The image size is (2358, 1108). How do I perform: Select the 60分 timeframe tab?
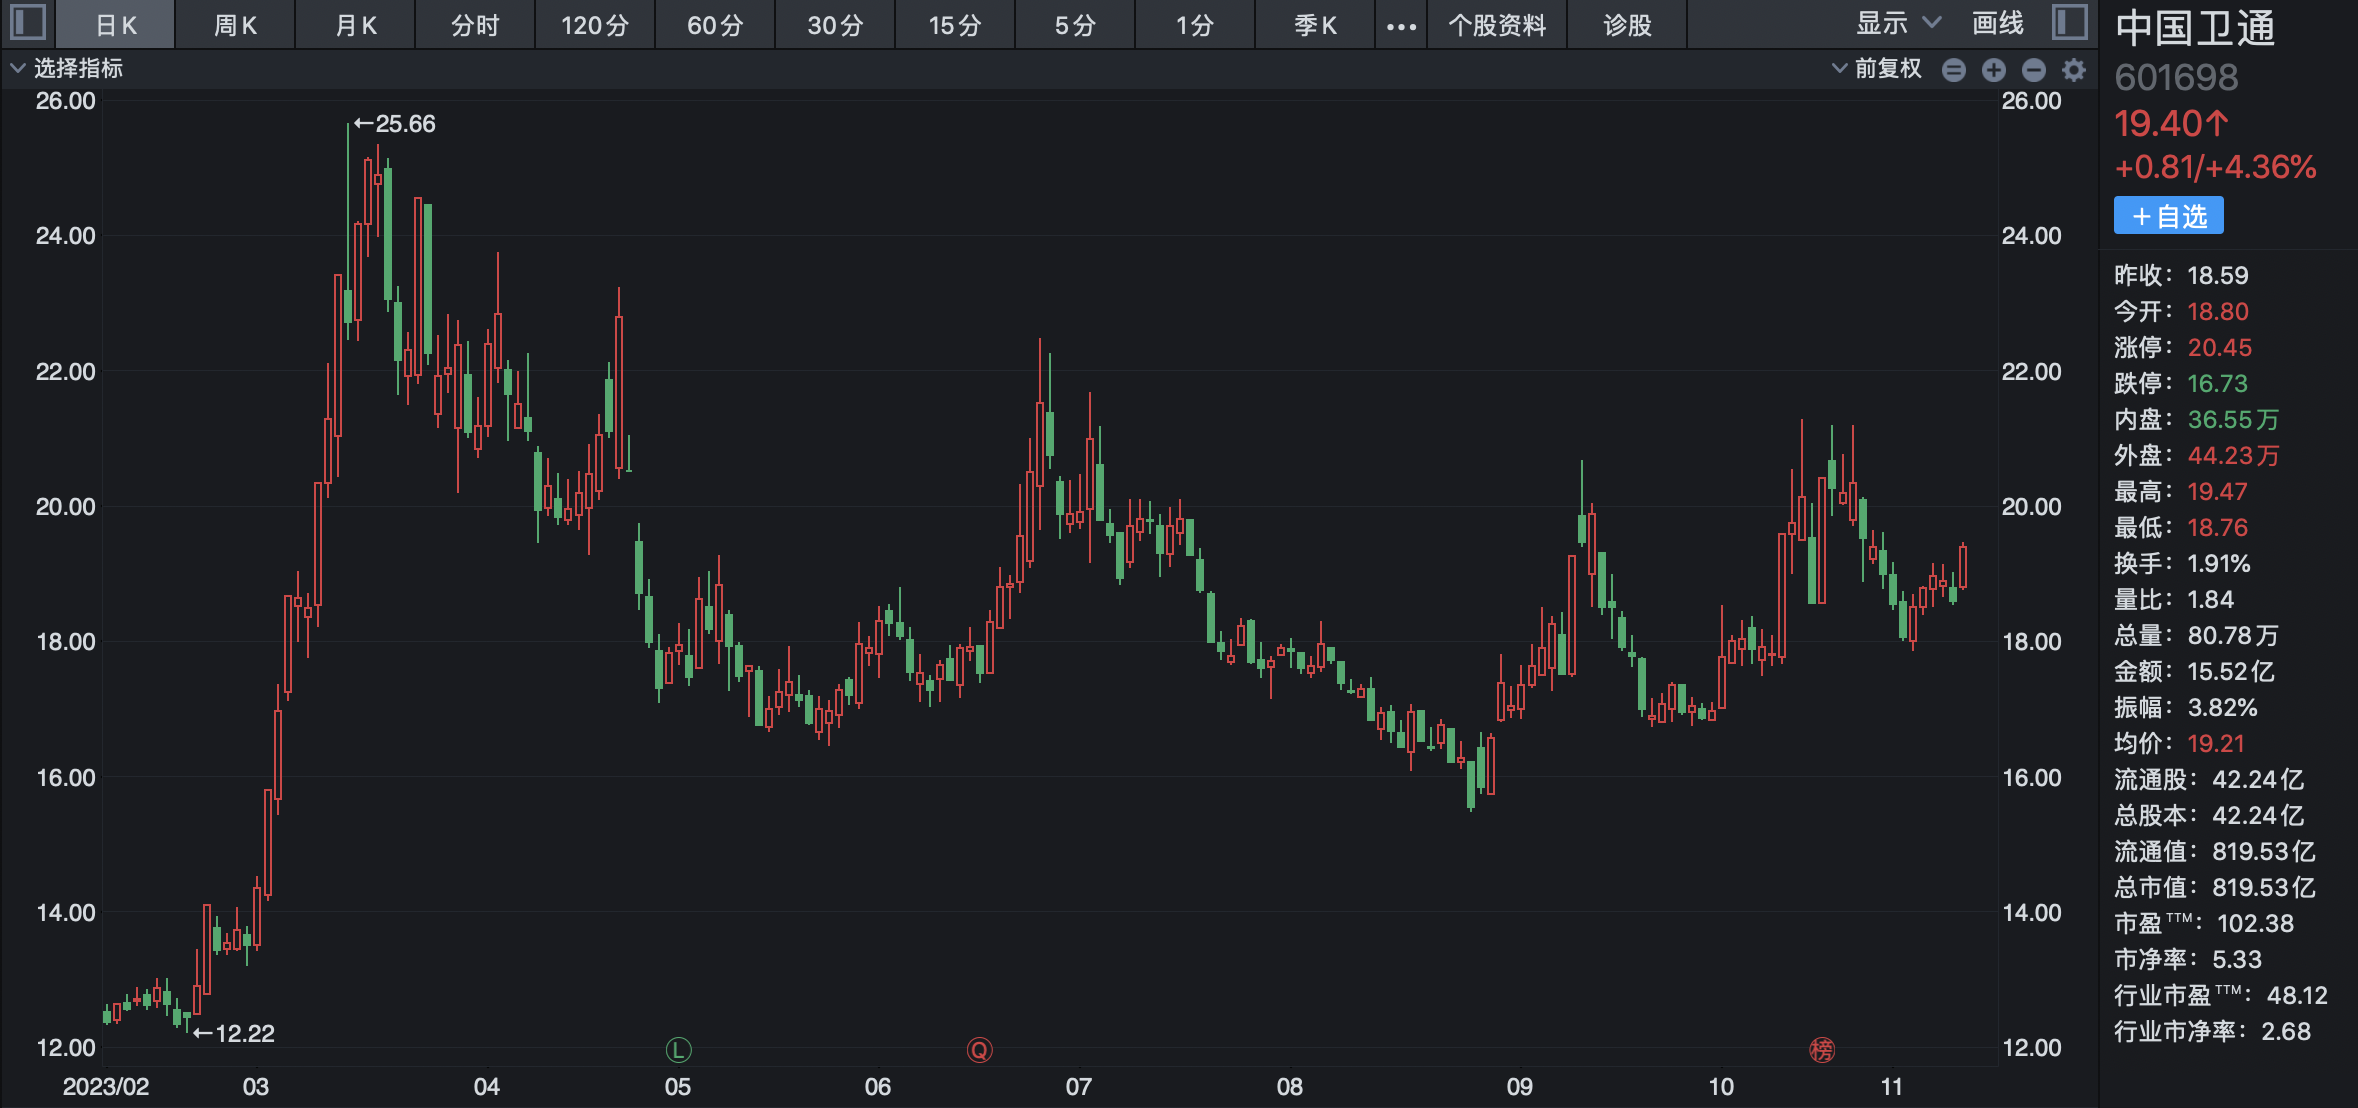[x=715, y=26]
